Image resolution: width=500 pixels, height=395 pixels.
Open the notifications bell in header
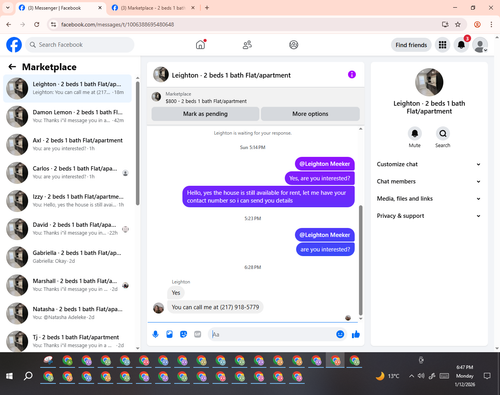coord(461,45)
